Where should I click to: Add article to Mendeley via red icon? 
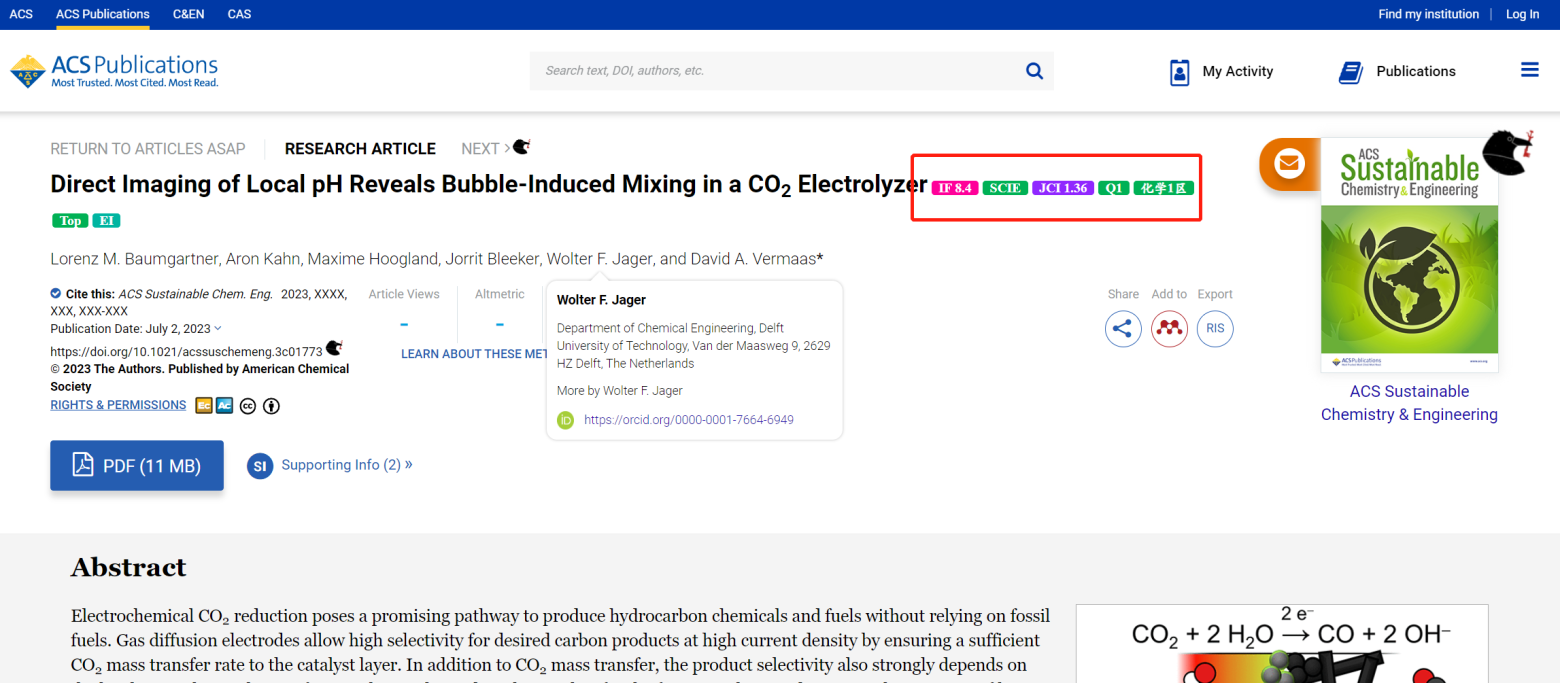point(1169,328)
